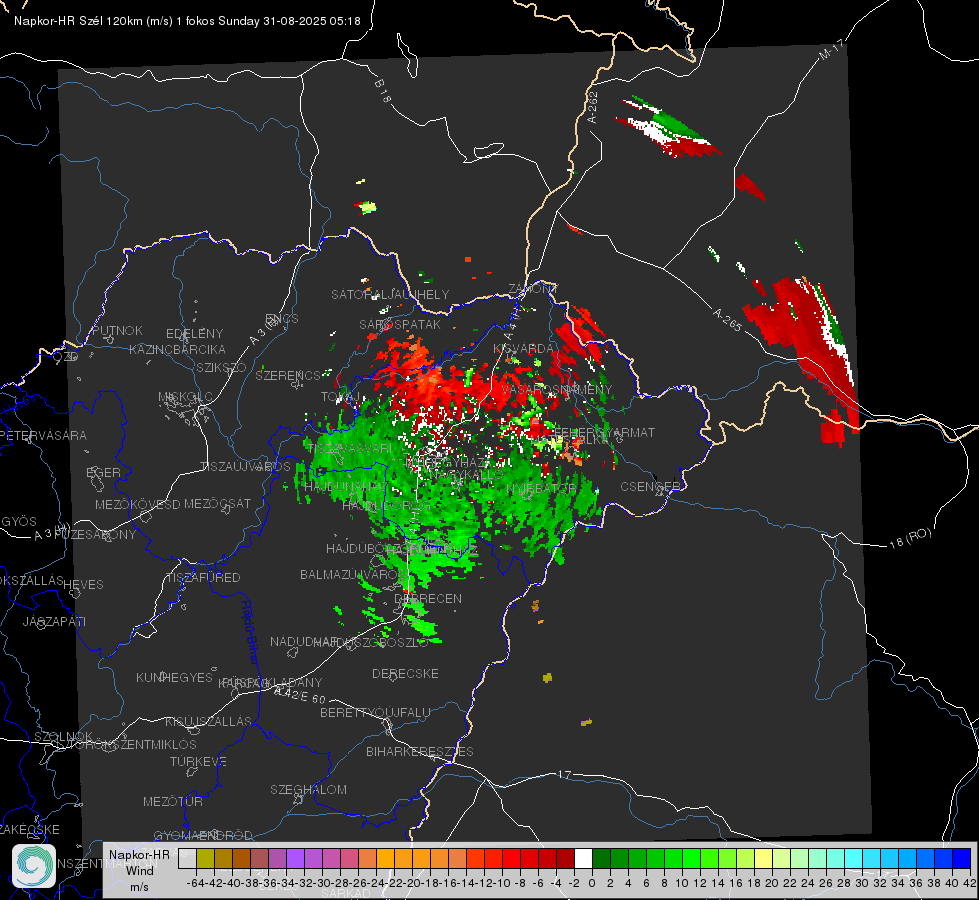Viewport: 979px width, 900px height.
Task: Select the 'A 42/E 60' road label
Action: point(300,695)
